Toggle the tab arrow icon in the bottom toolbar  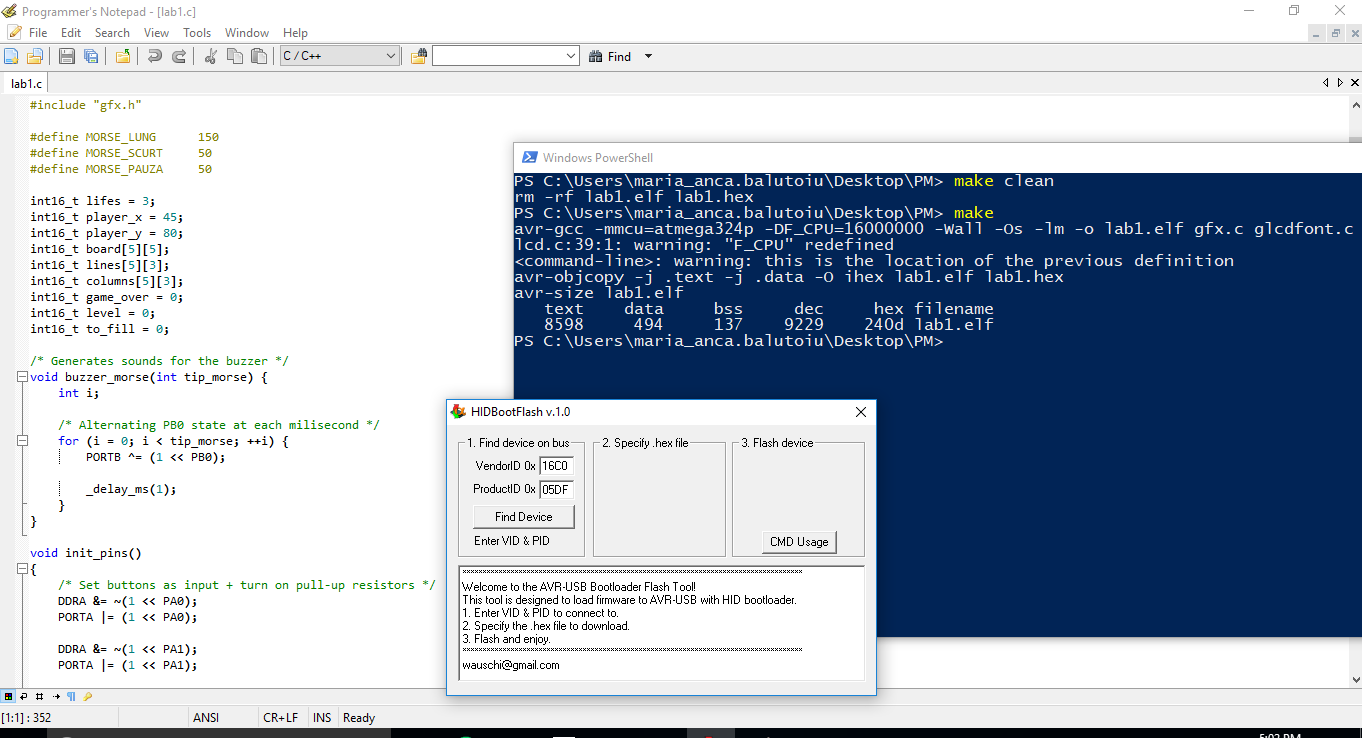tap(56, 696)
